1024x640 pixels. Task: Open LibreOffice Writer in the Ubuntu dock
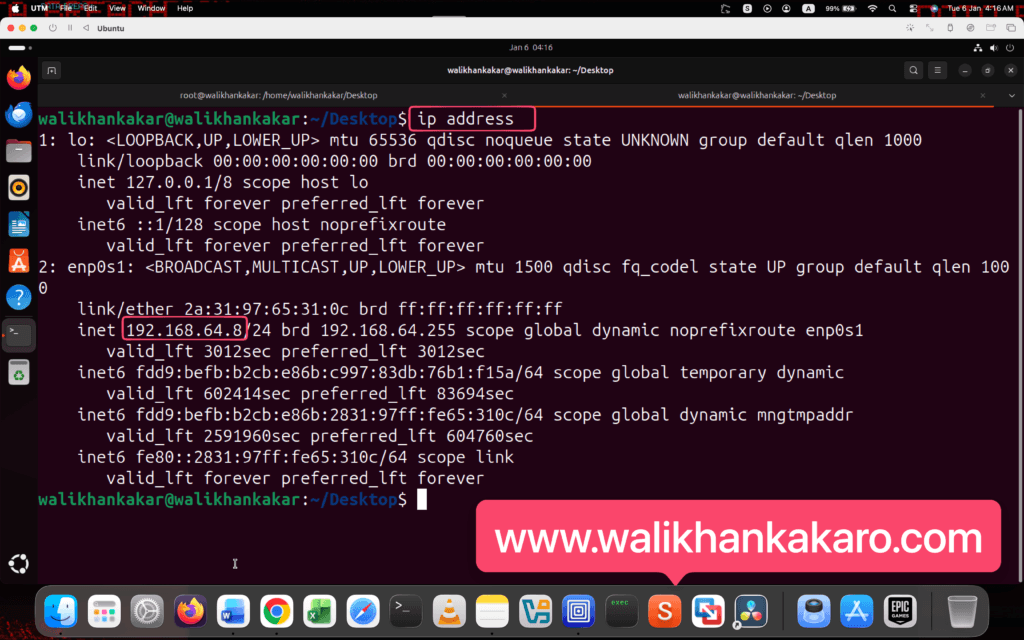(18, 224)
